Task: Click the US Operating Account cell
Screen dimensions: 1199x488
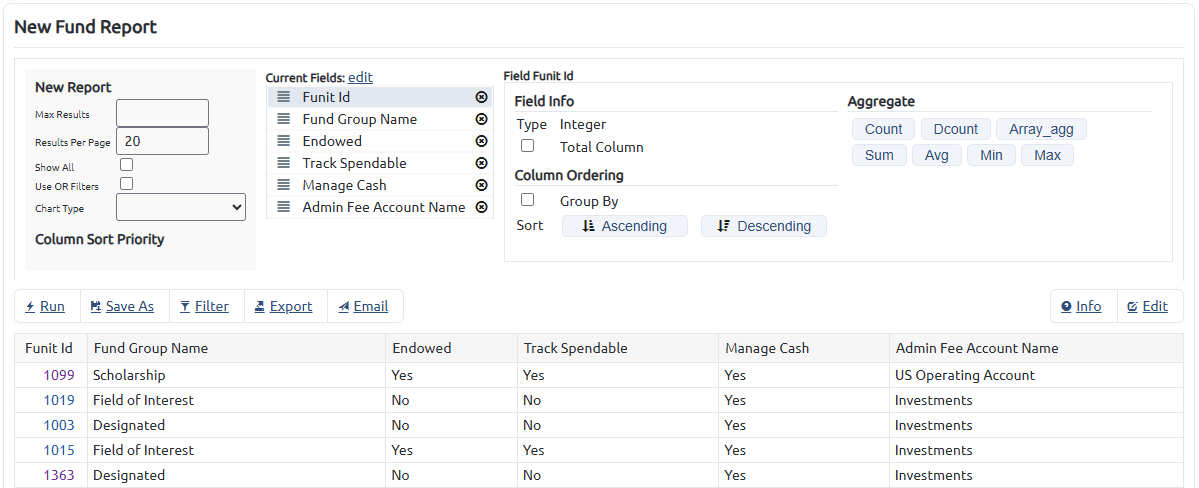Action: (1036, 376)
